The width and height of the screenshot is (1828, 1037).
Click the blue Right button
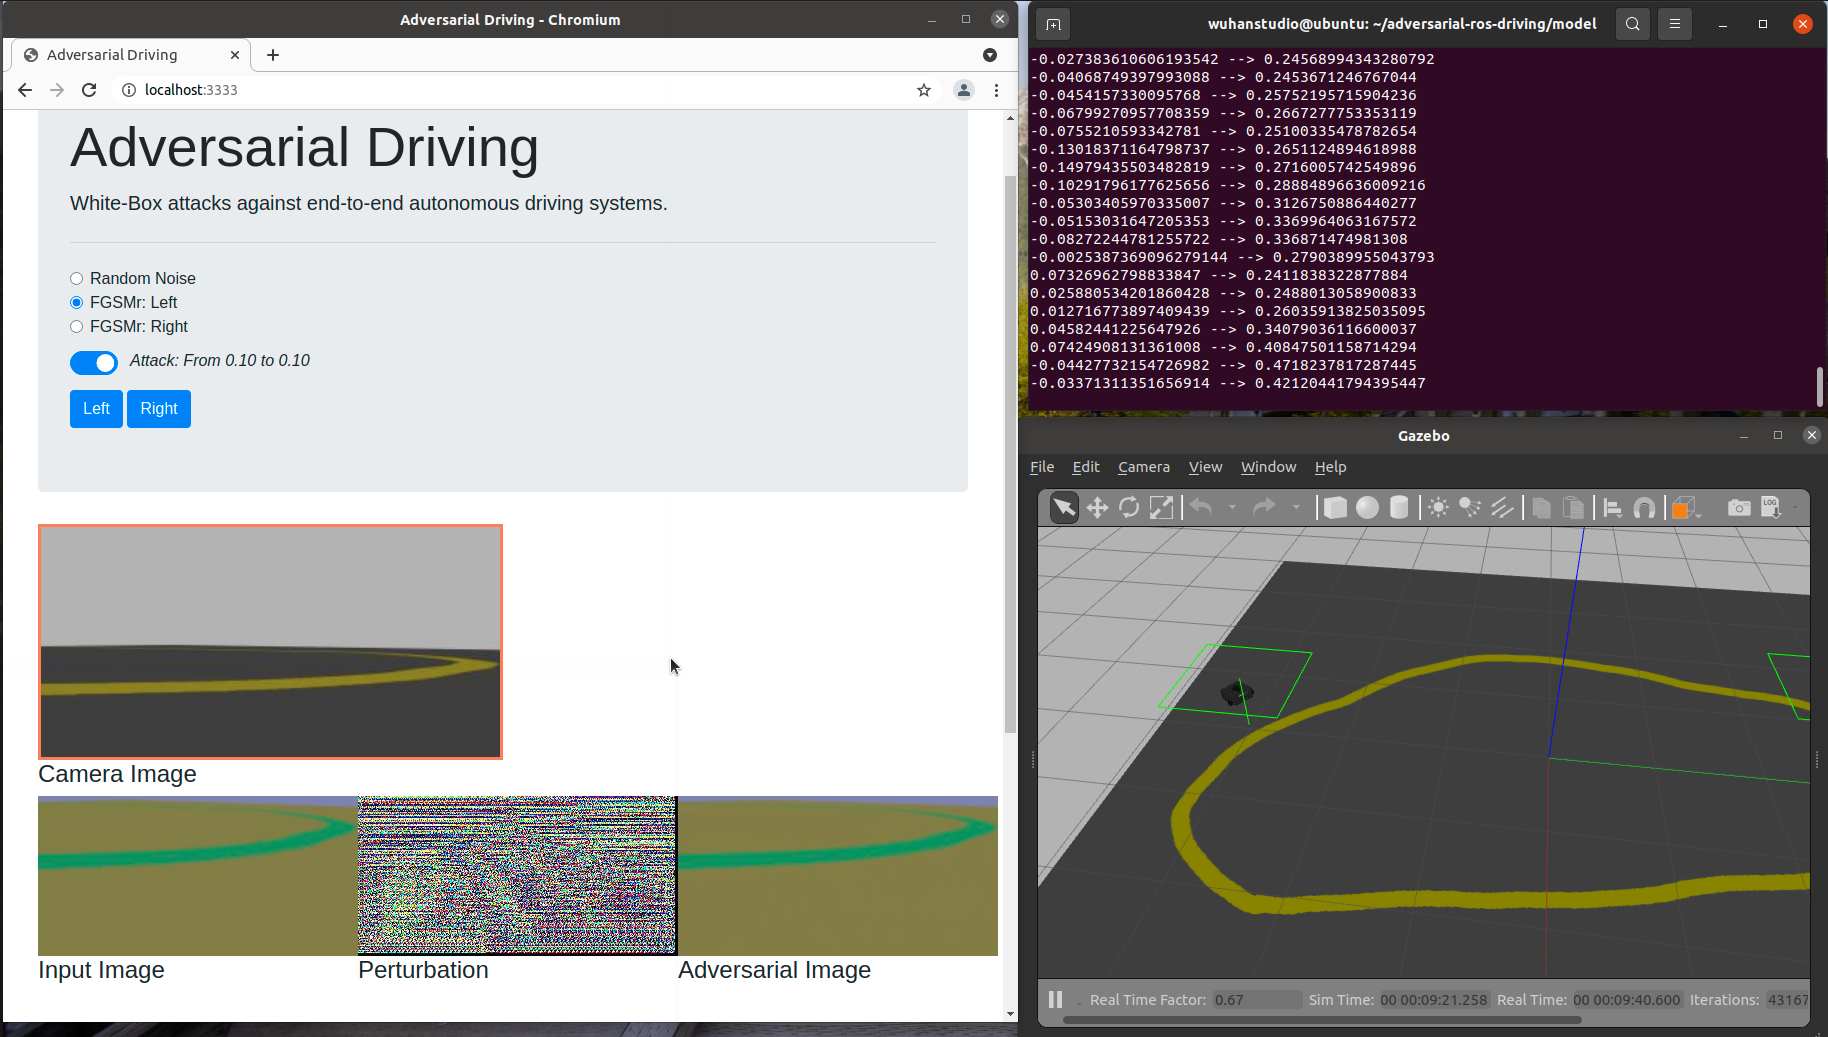click(x=159, y=409)
